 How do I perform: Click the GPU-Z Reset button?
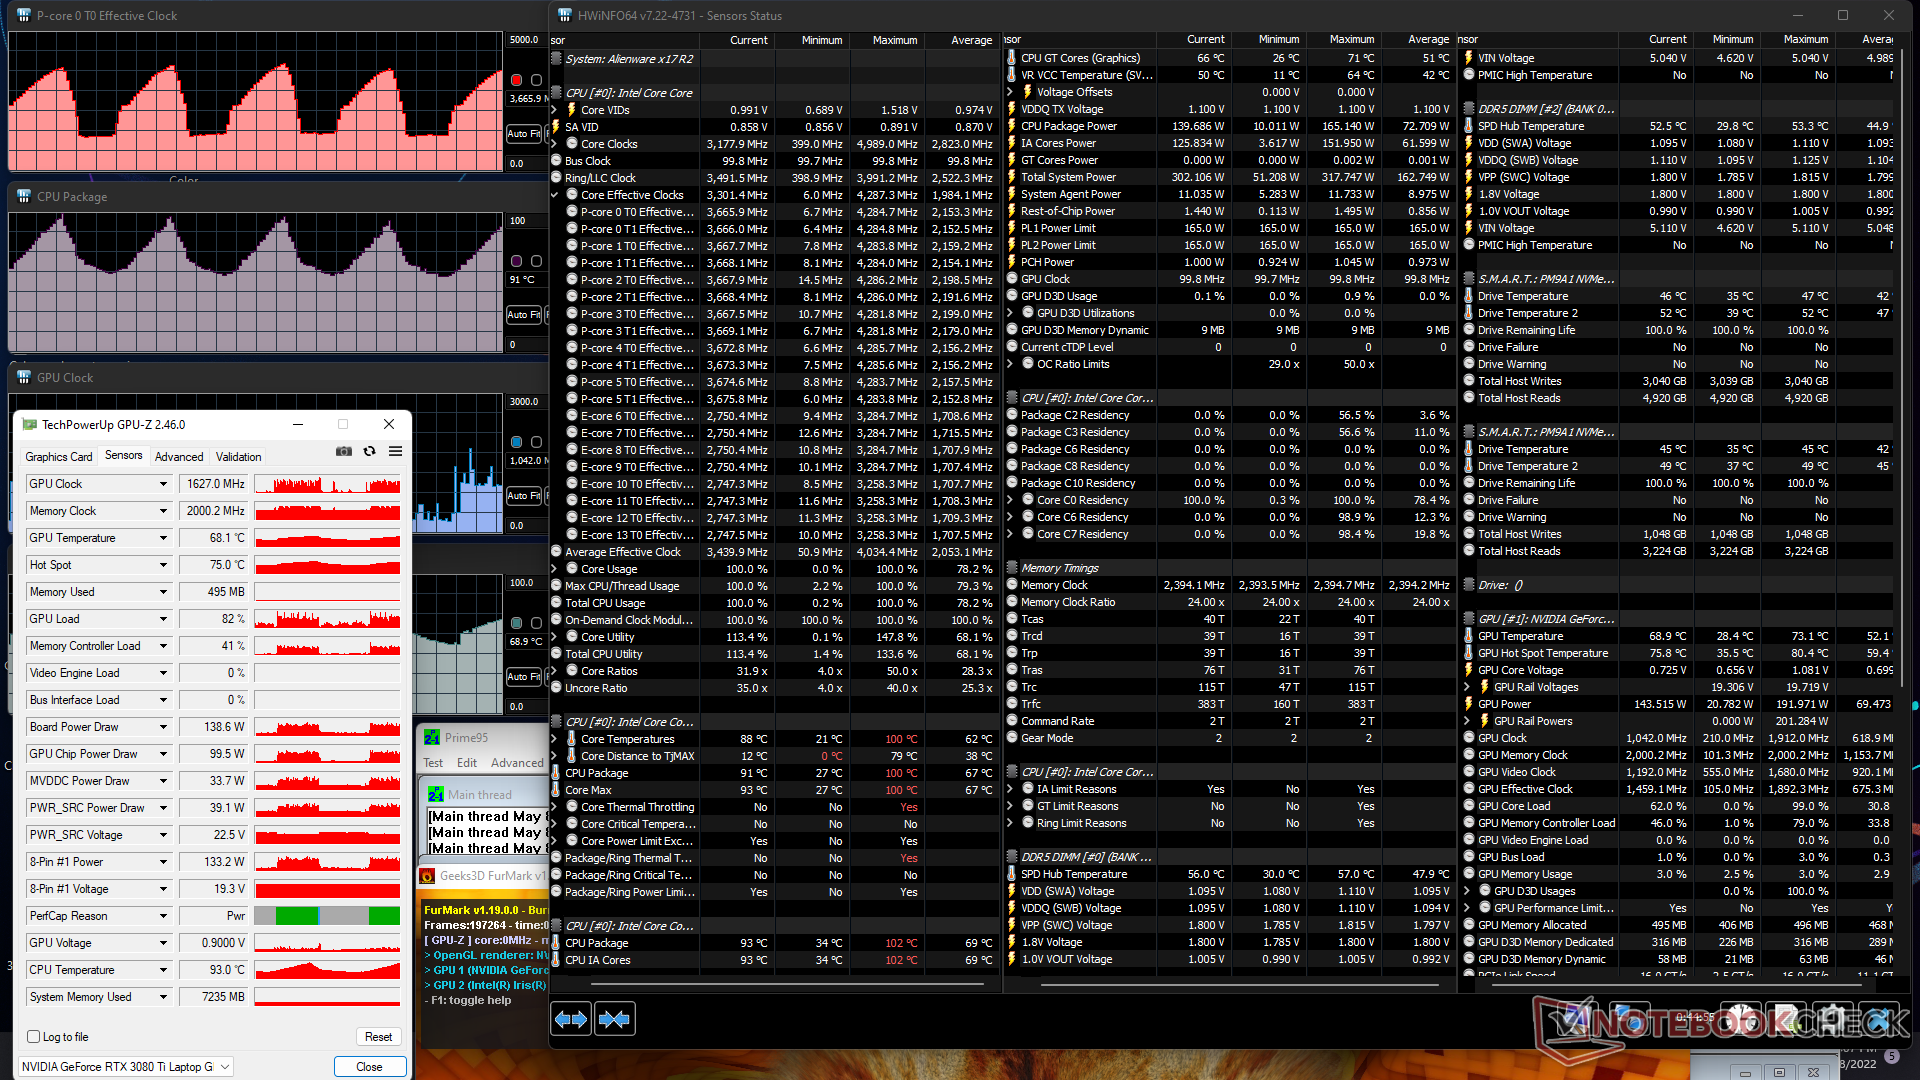378,1036
